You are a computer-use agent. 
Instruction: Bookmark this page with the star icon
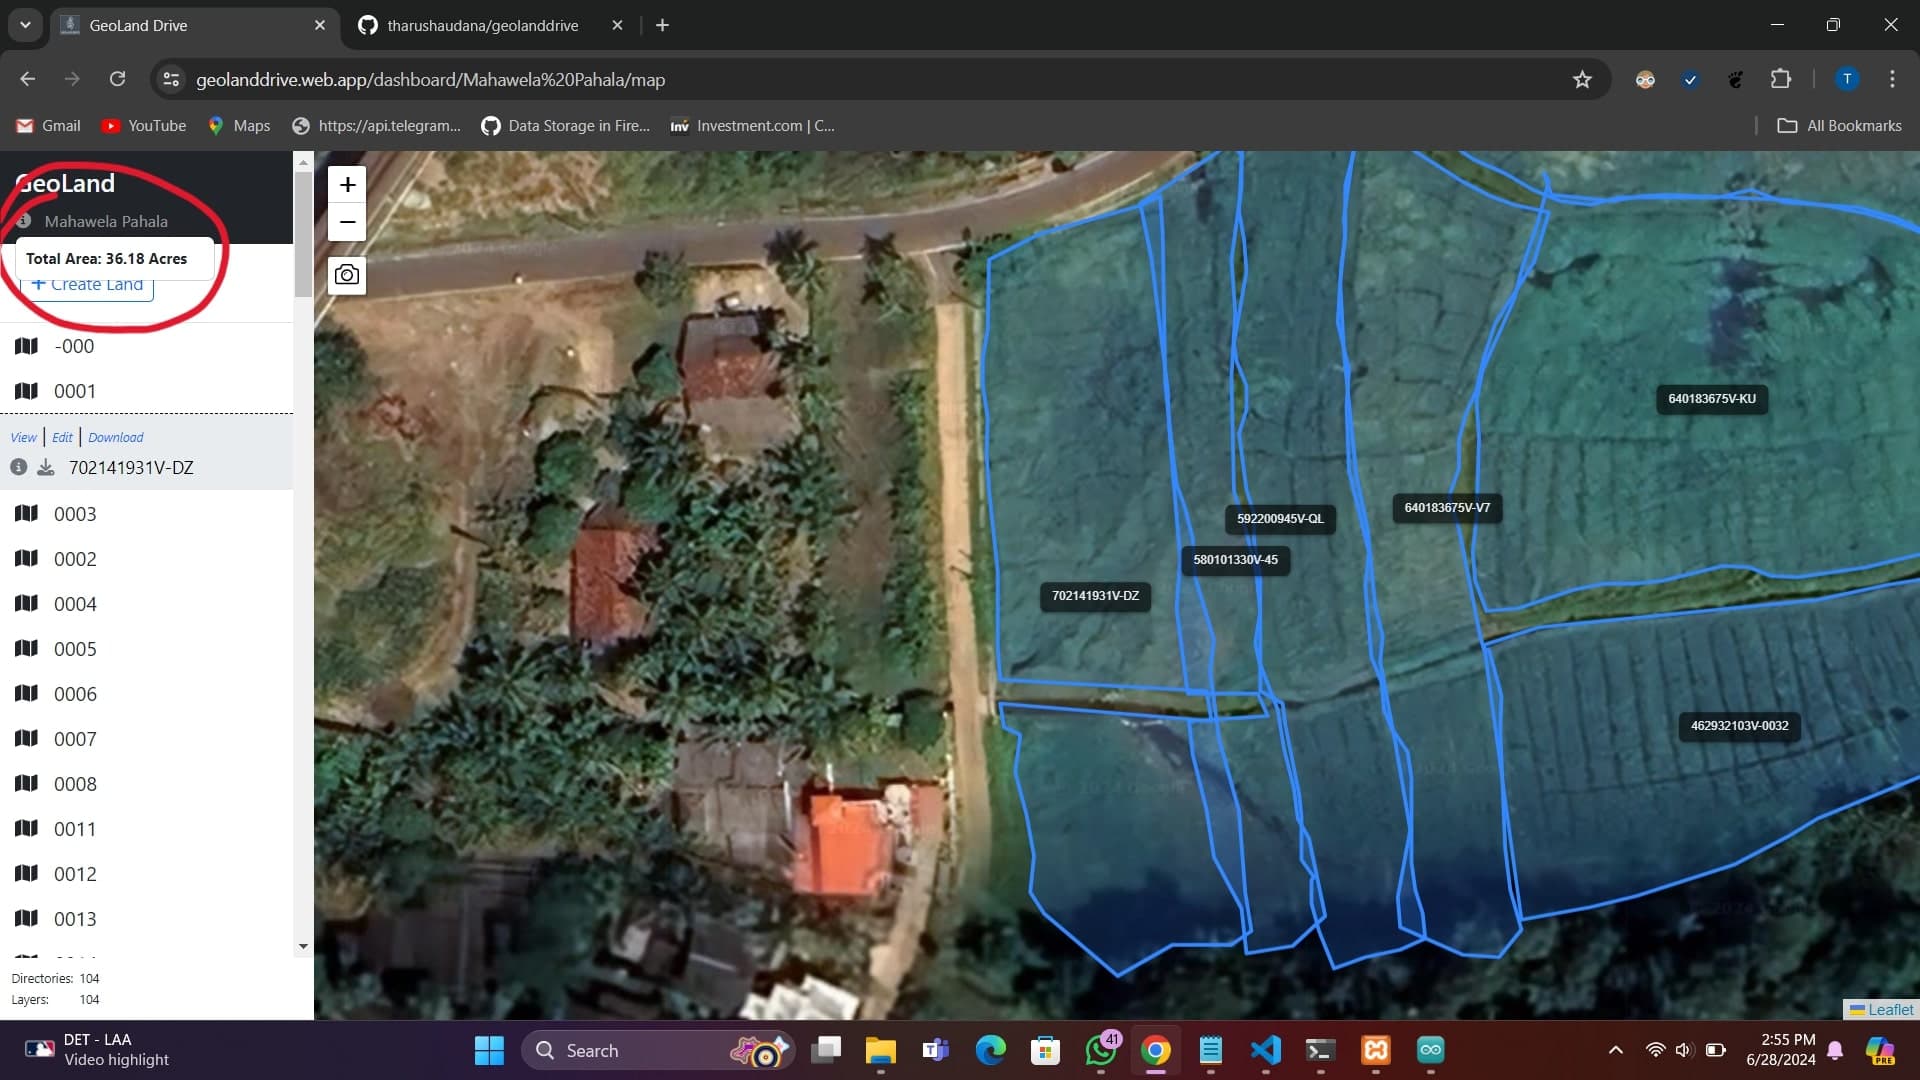[x=1582, y=80]
